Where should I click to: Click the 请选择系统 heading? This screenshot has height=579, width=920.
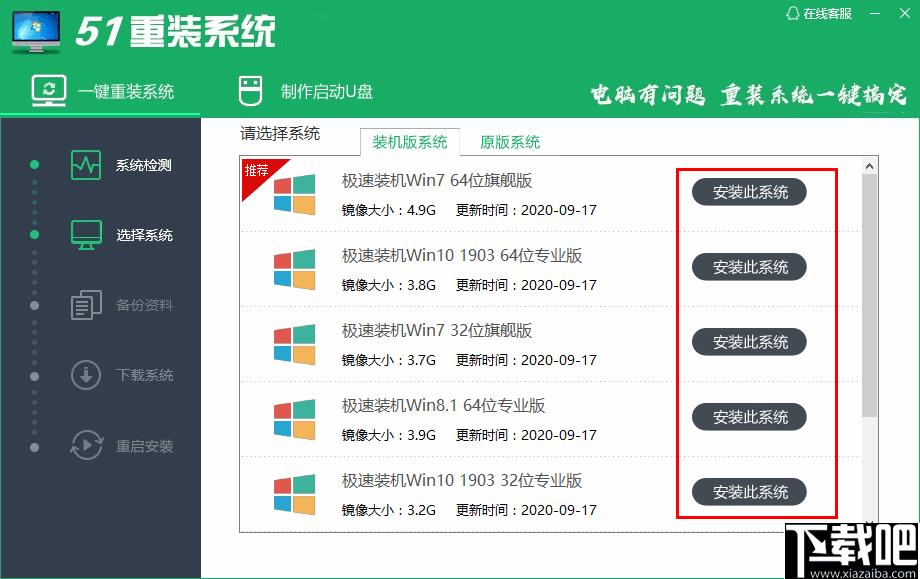click(280, 134)
